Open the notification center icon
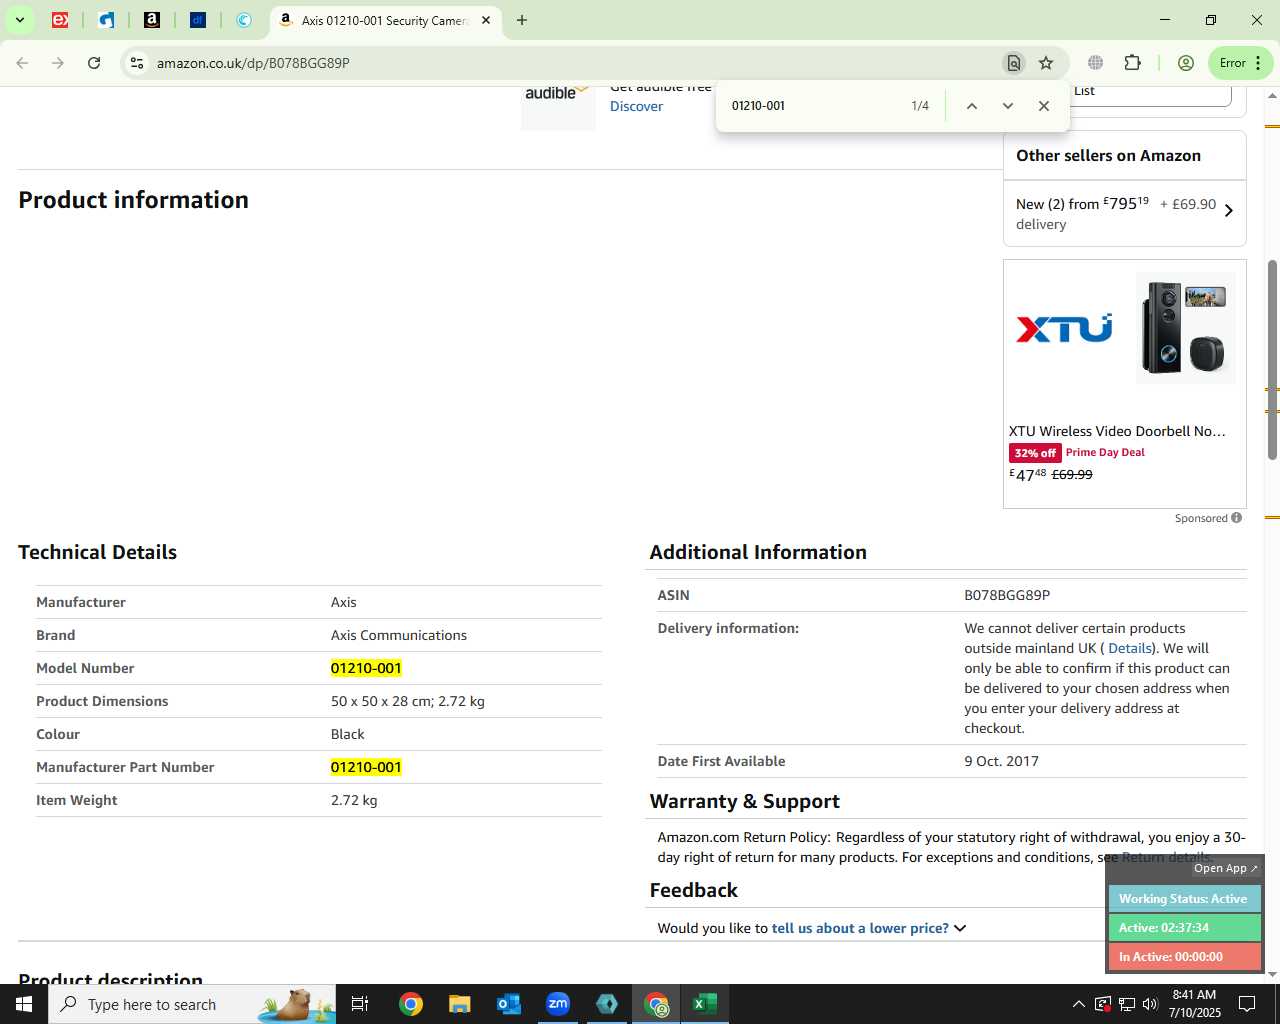The image size is (1280, 1024). [1247, 1004]
